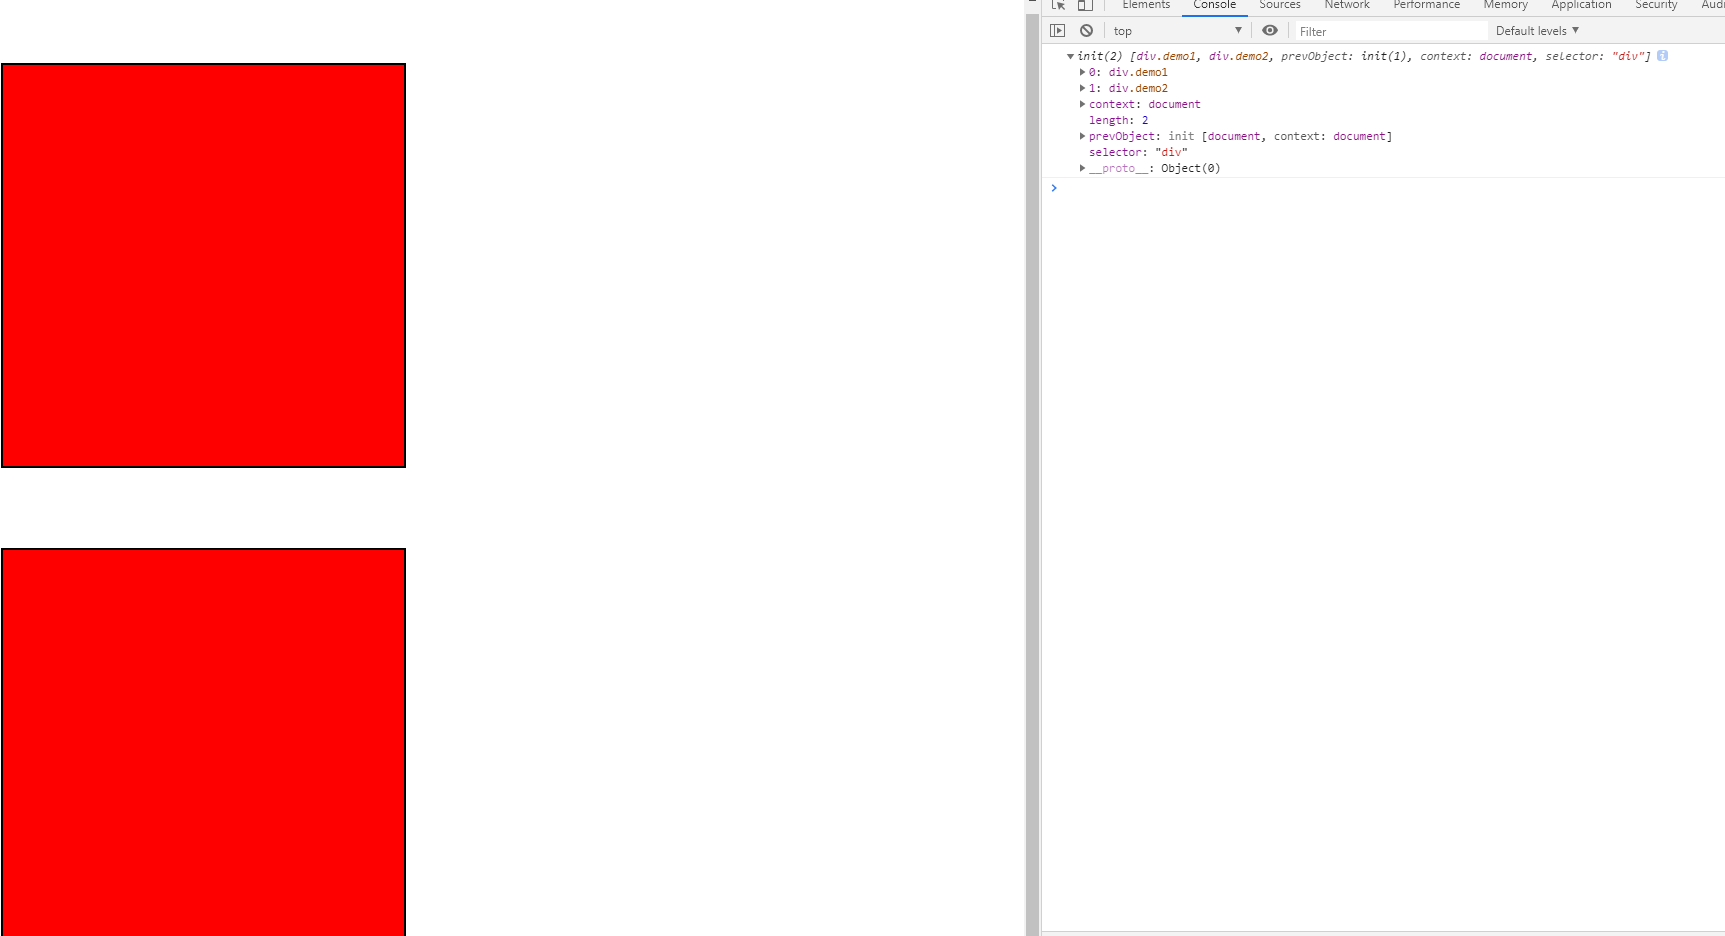Activate the inspect element picker icon
This screenshot has height=936, width=1725.
pyautogui.click(x=1058, y=5)
